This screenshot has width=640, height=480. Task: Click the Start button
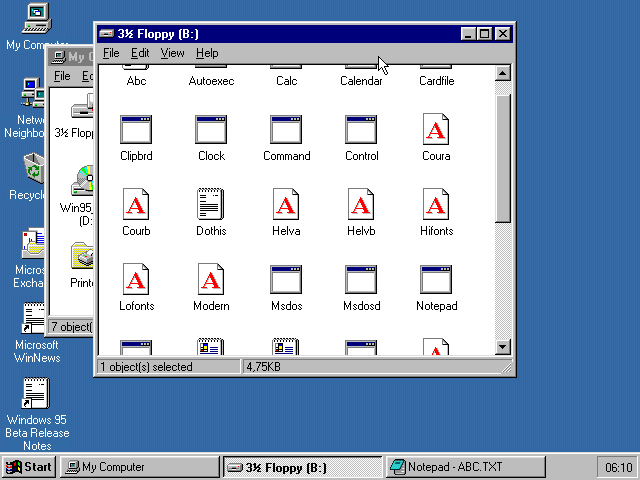click(28, 467)
